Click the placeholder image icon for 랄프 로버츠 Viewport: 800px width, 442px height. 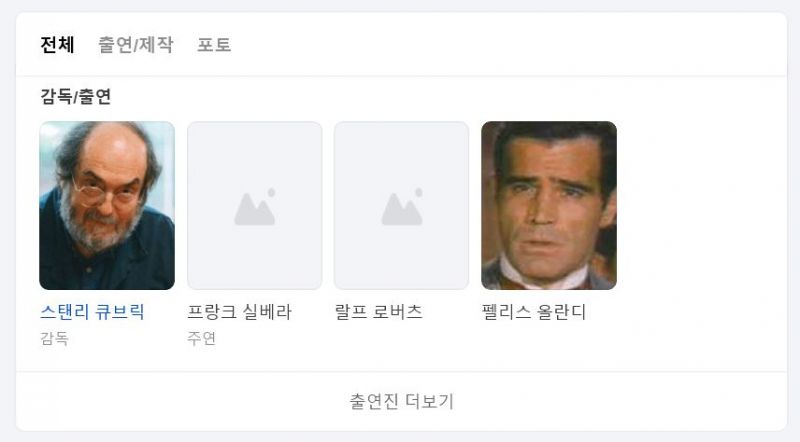coord(401,206)
